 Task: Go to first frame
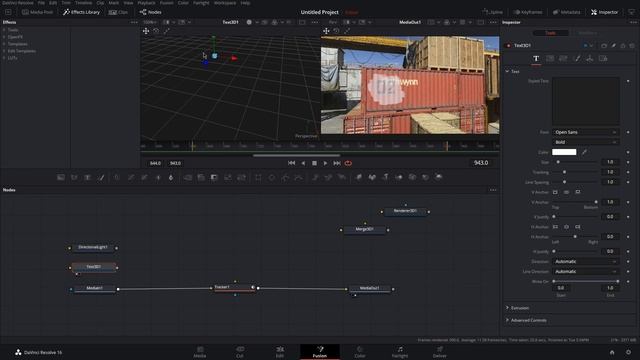tap(291, 163)
